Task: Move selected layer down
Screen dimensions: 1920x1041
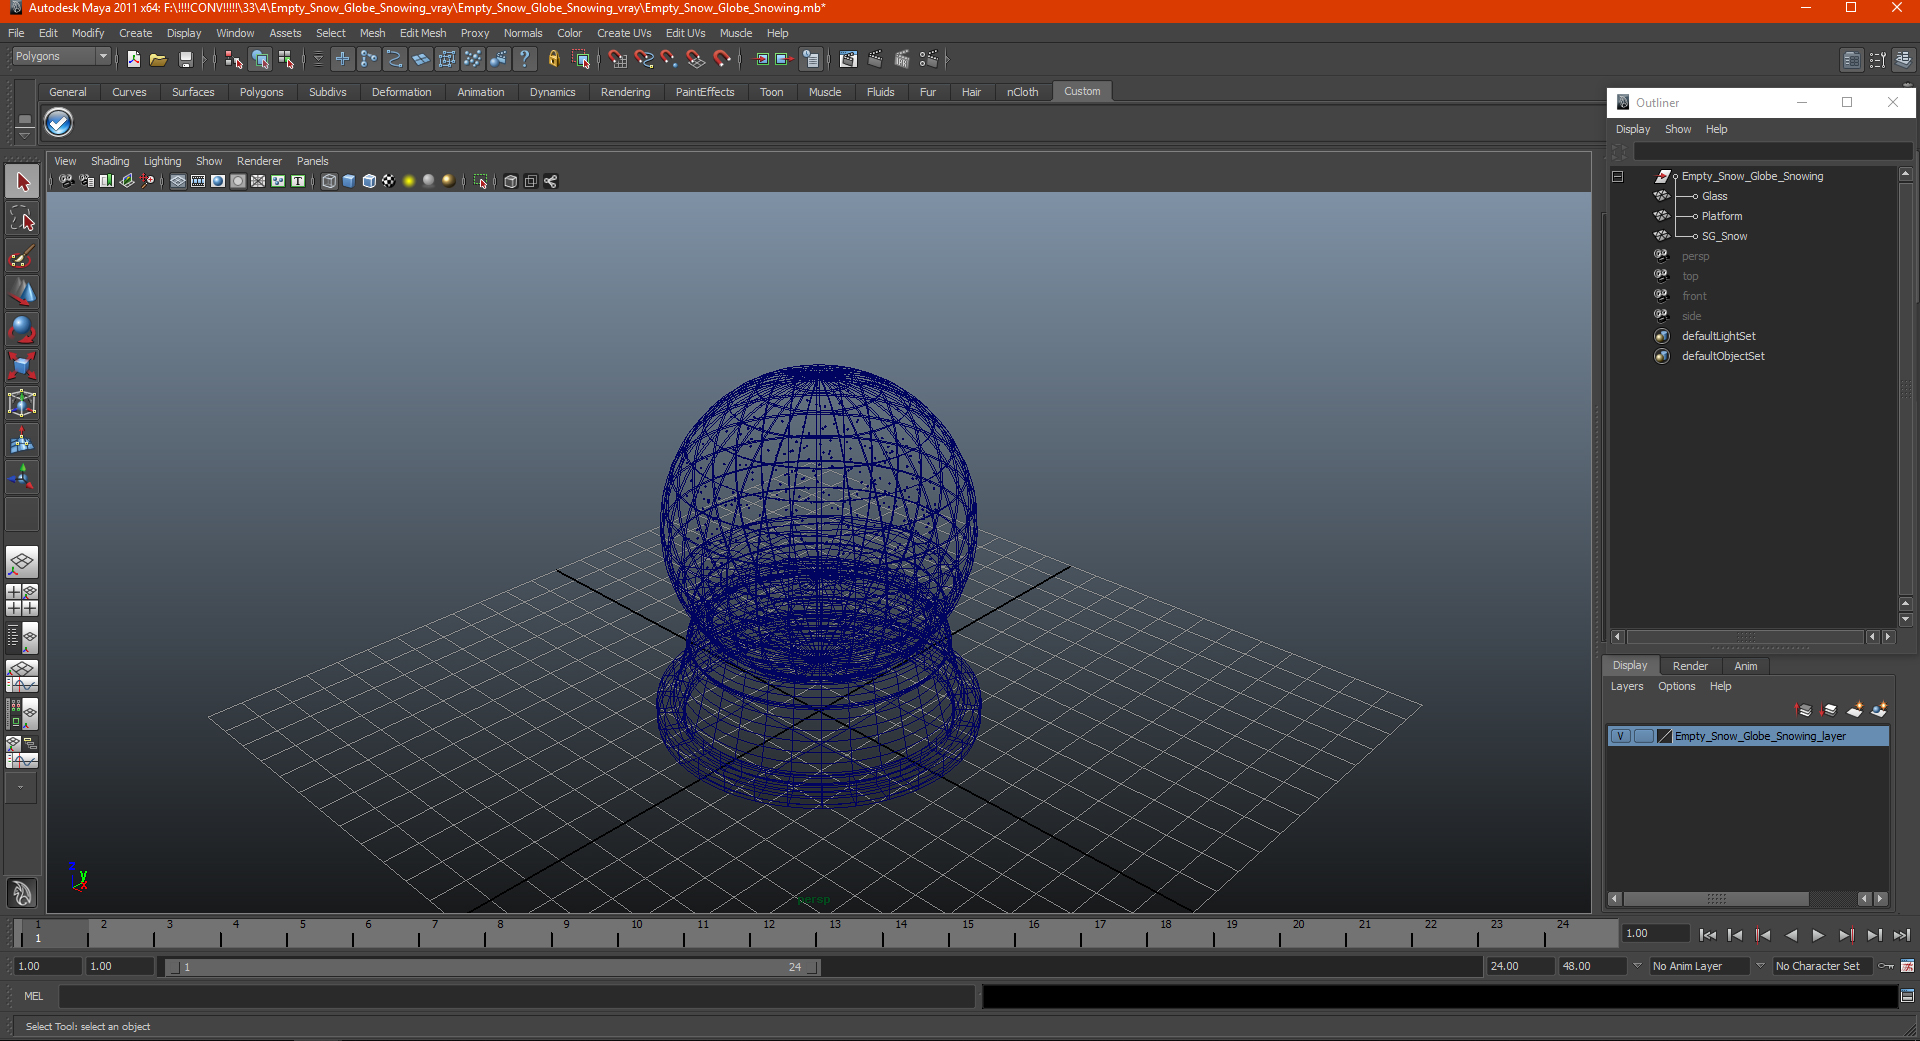Action: pyautogui.click(x=1829, y=710)
